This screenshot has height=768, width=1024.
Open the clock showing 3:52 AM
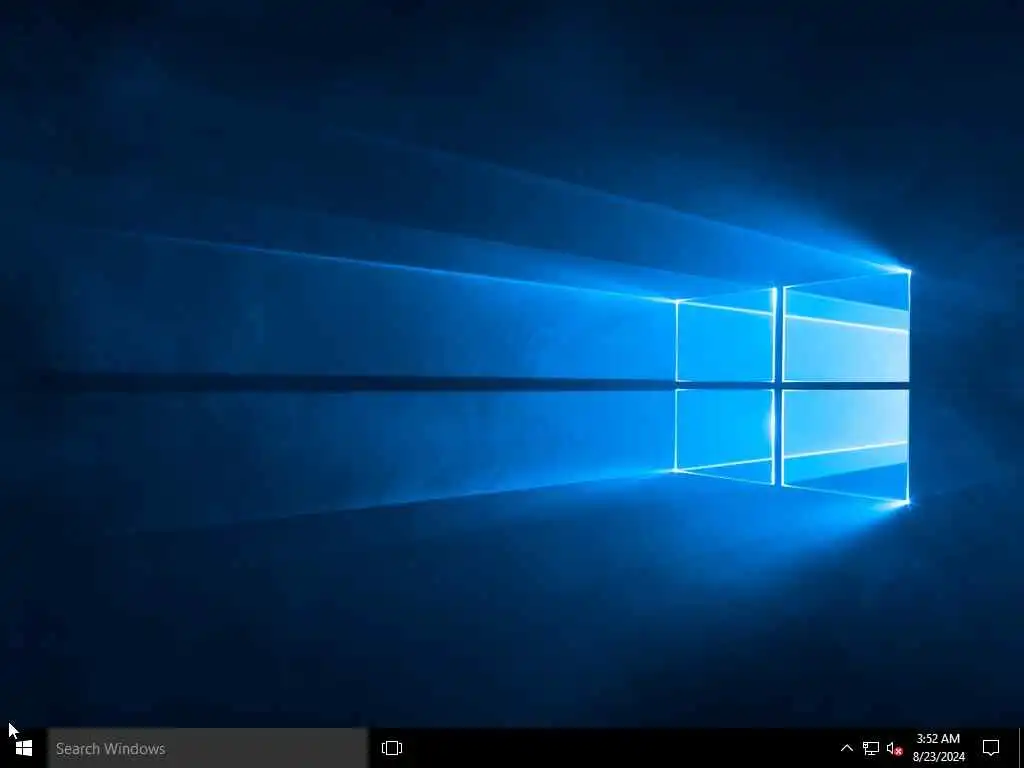[x=938, y=748]
